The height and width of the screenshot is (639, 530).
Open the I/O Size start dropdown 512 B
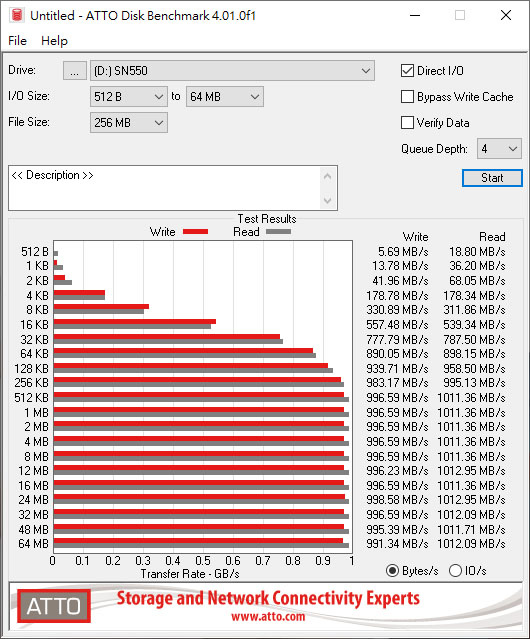point(129,97)
